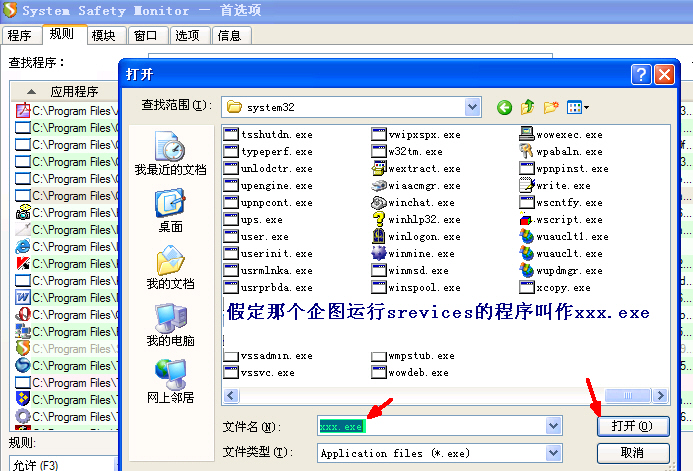Select wuauclt1.exe file
The width and height of the screenshot is (693, 471).
tap(564, 237)
